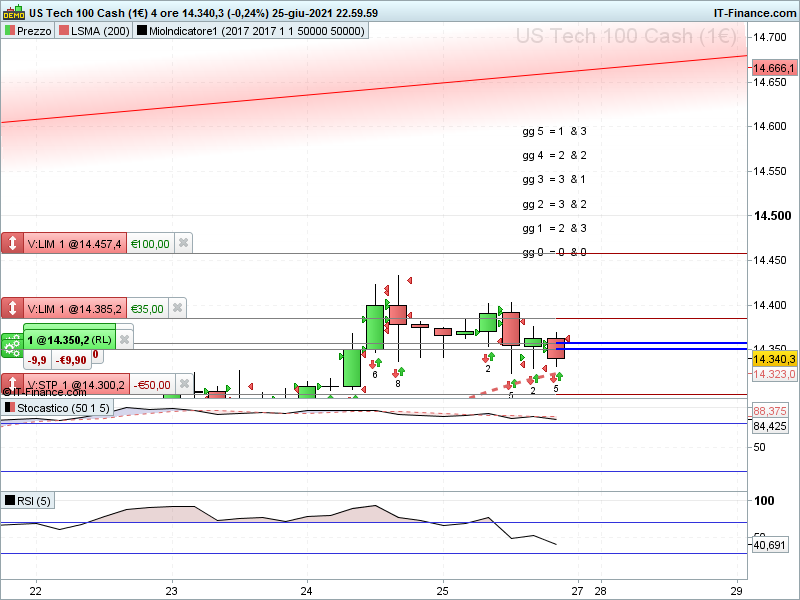Click the 'gg 0 = 0 & 0' annotation

tap(554, 252)
